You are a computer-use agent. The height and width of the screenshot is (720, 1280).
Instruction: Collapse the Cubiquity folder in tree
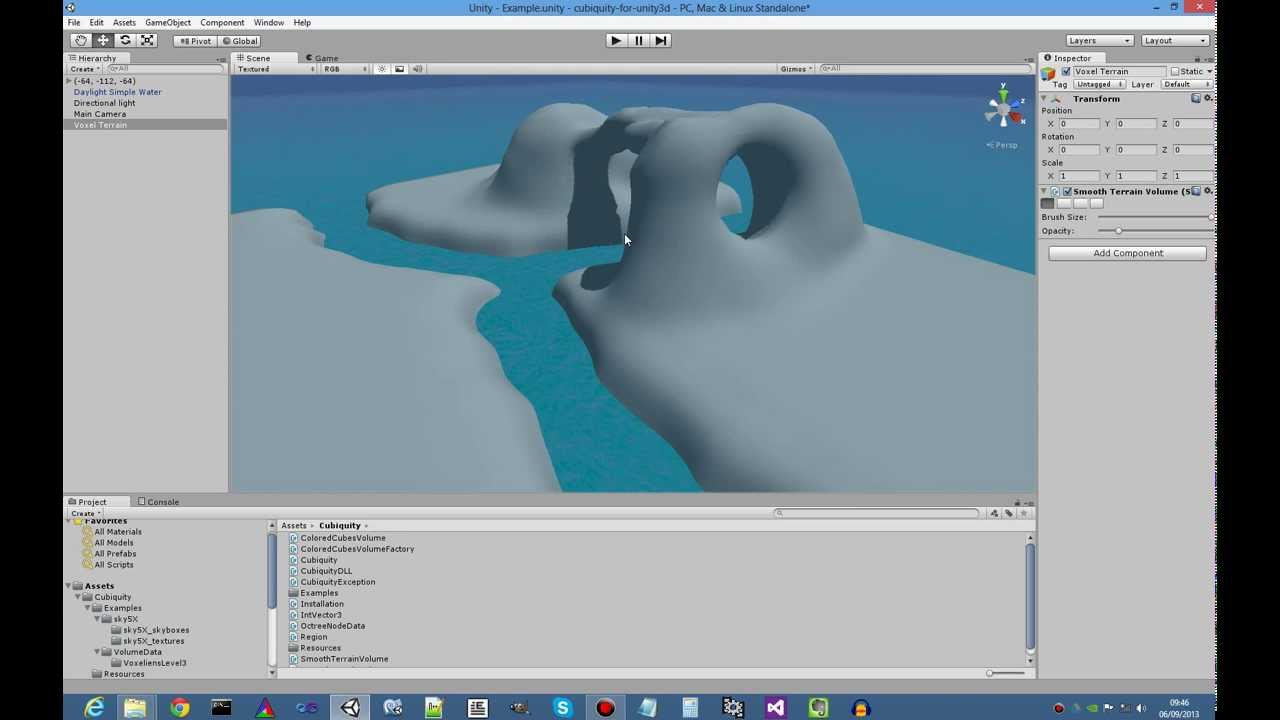78,597
